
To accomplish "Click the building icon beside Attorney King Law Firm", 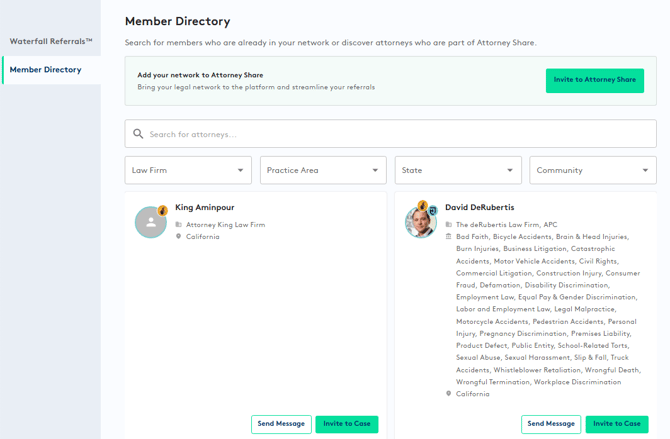I will [179, 225].
